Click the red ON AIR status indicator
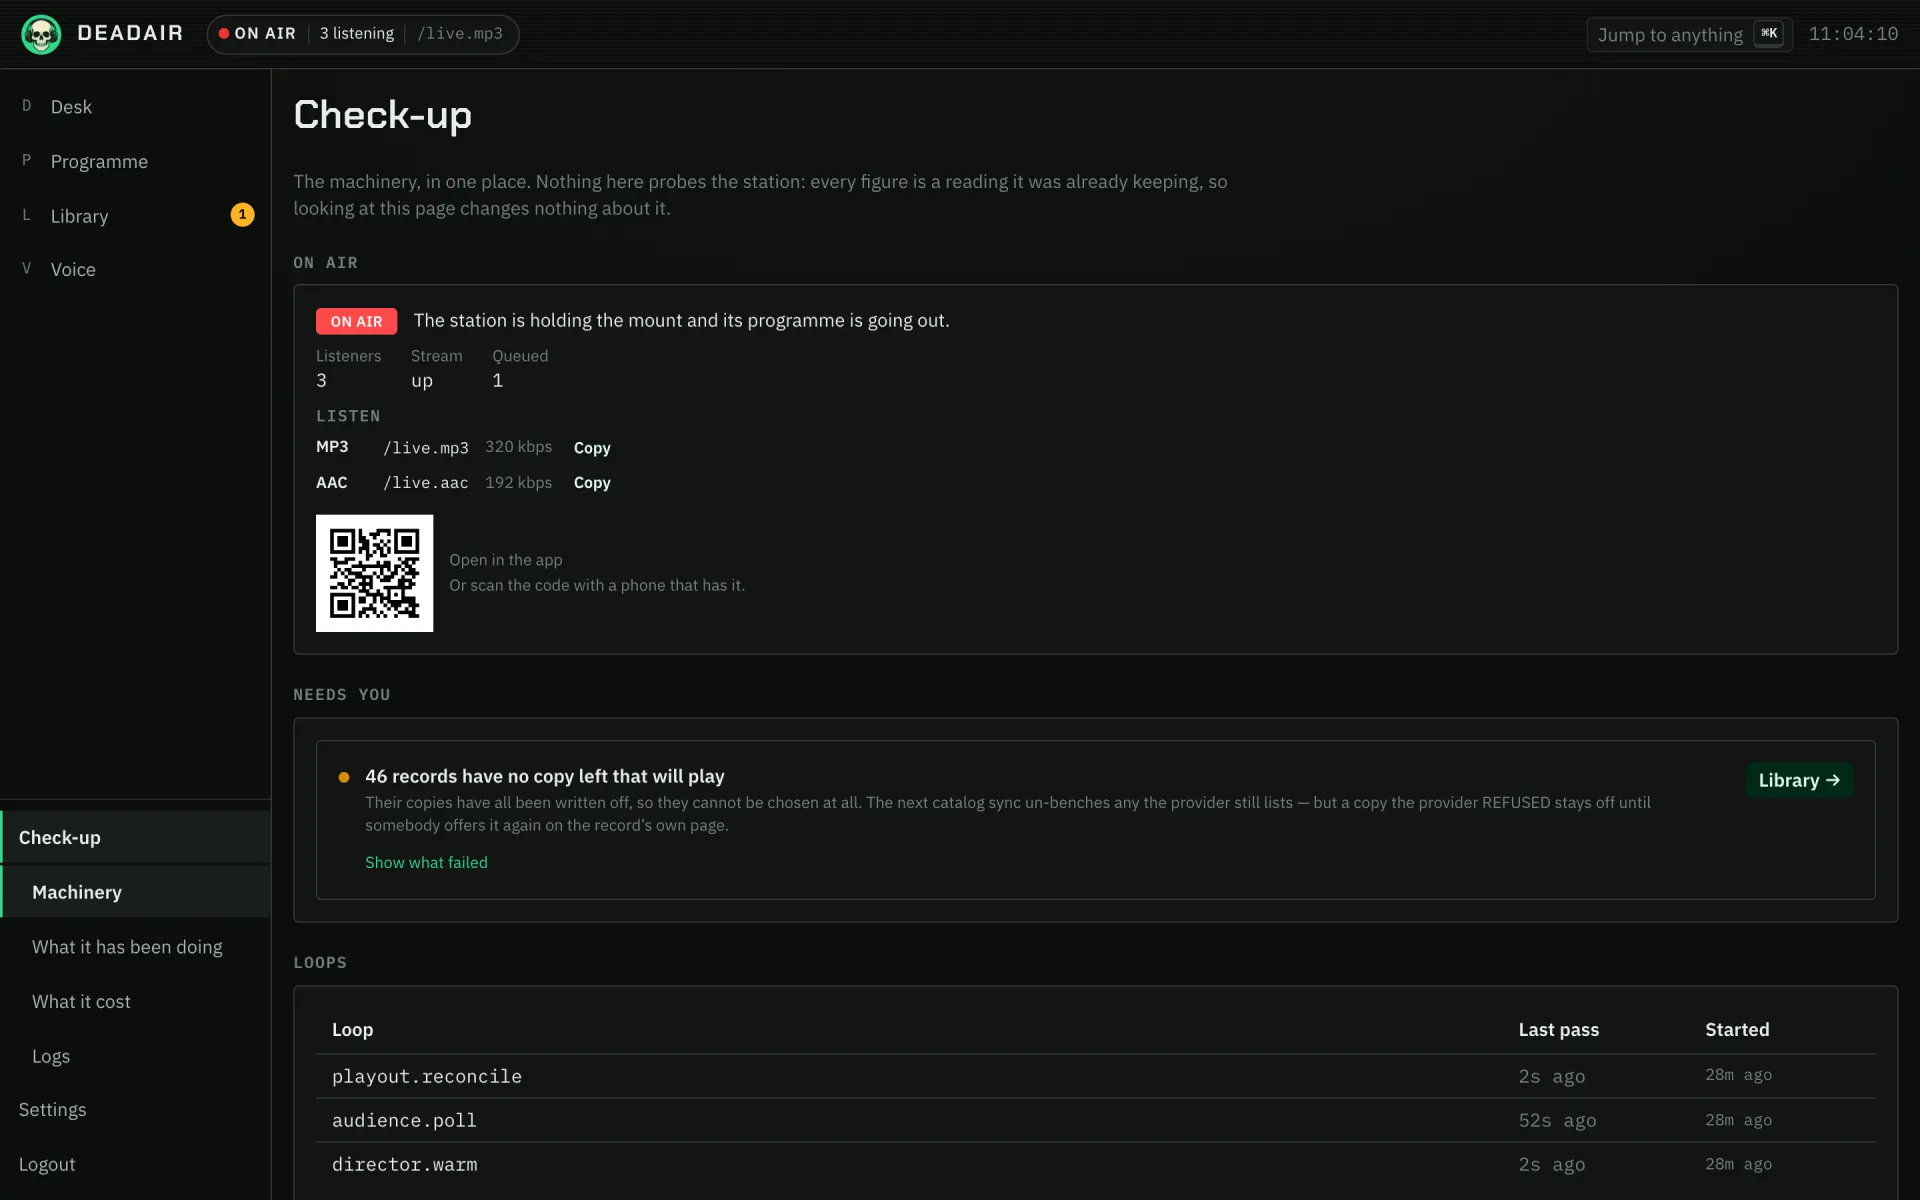The image size is (1920, 1200). point(257,34)
